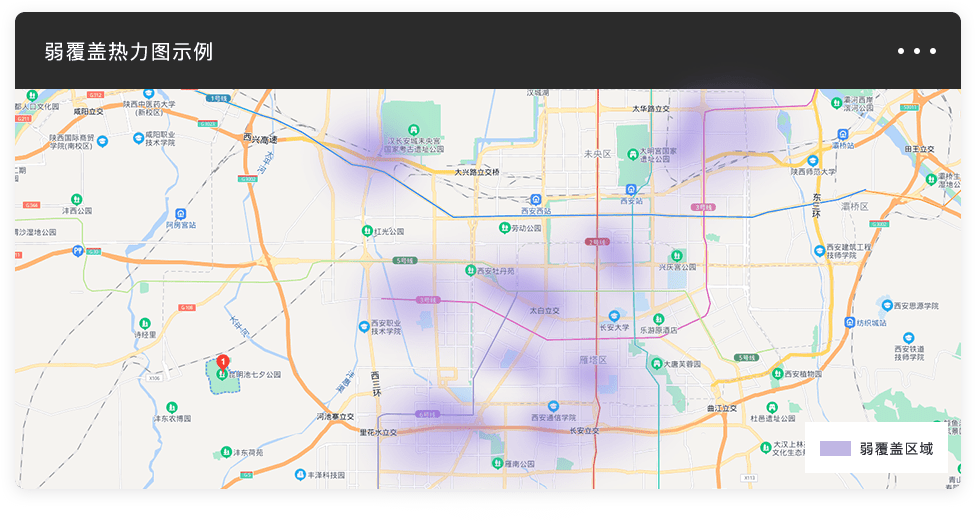Click the 长安立交 label

point(584,431)
